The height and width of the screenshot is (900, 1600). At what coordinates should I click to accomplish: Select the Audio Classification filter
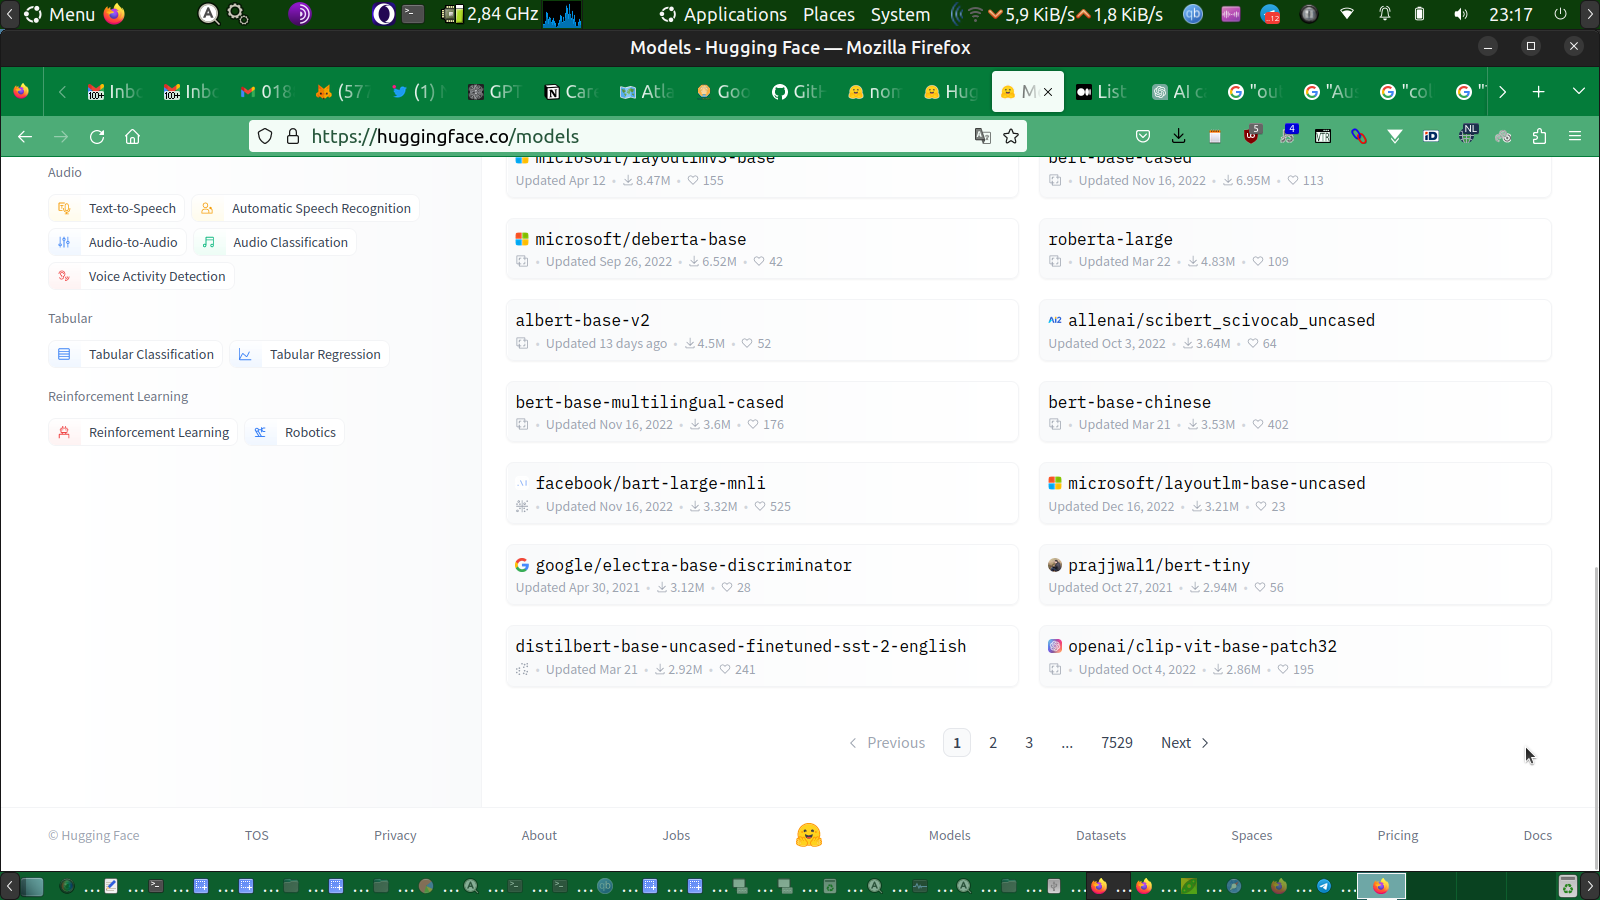[275, 242]
